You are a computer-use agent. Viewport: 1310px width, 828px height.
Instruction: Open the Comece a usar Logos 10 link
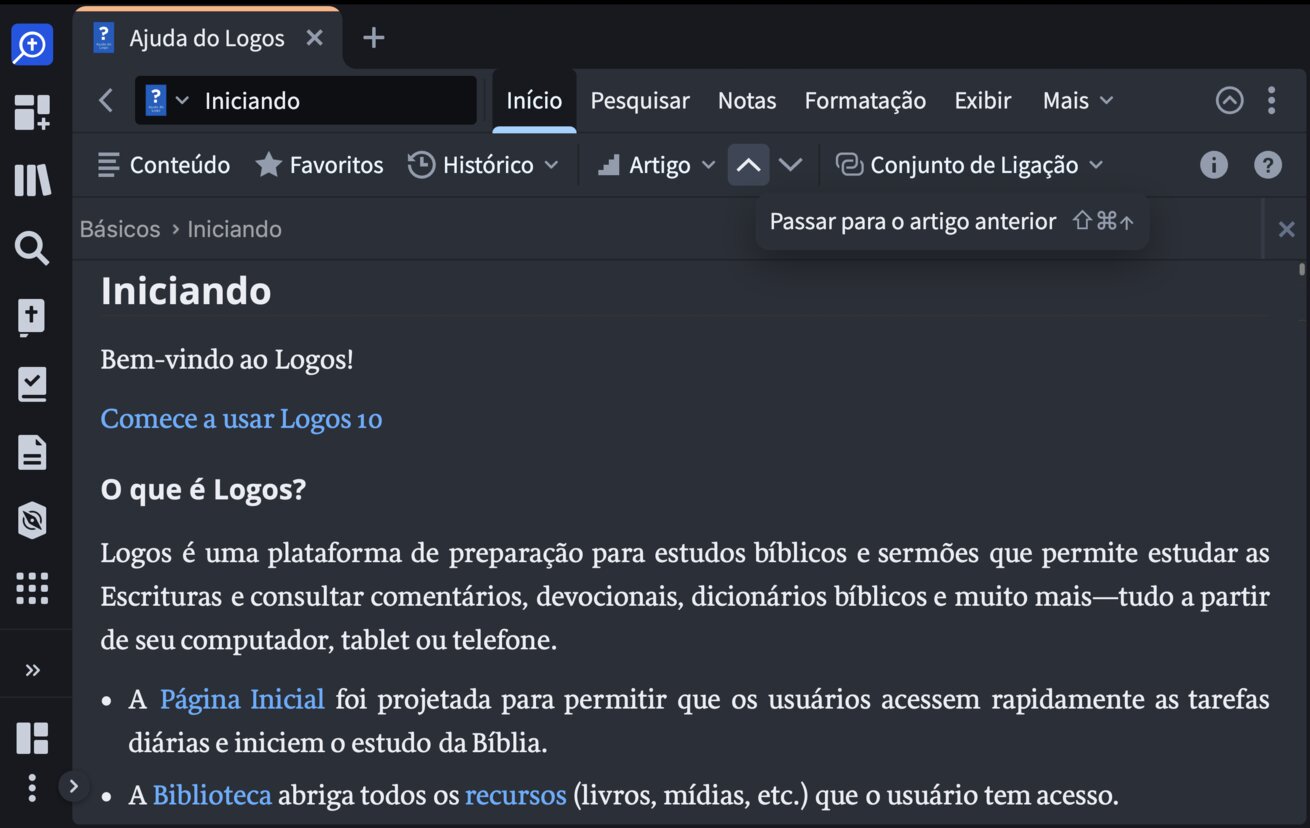(241, 418)
